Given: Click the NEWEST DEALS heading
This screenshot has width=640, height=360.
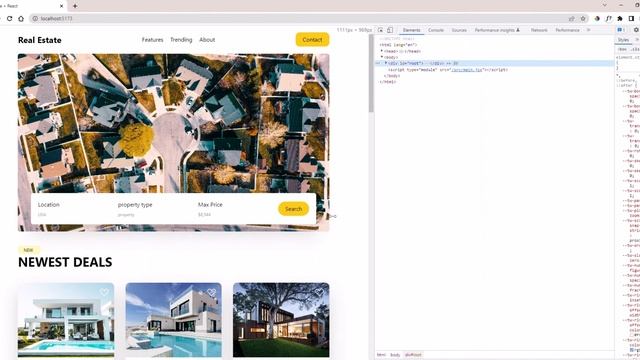Looking at the screenshot, I should click(x=65, y=262).
